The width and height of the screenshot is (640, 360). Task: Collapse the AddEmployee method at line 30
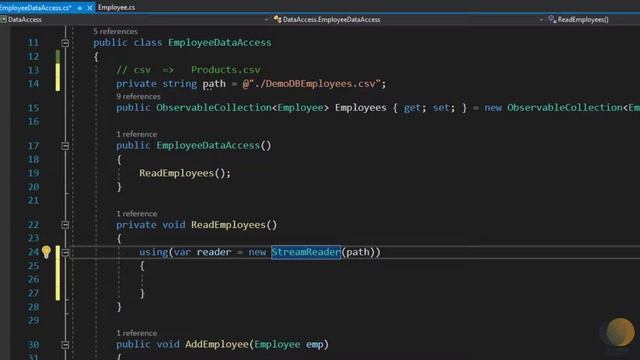pyautogui.click(x=65, y=345)
